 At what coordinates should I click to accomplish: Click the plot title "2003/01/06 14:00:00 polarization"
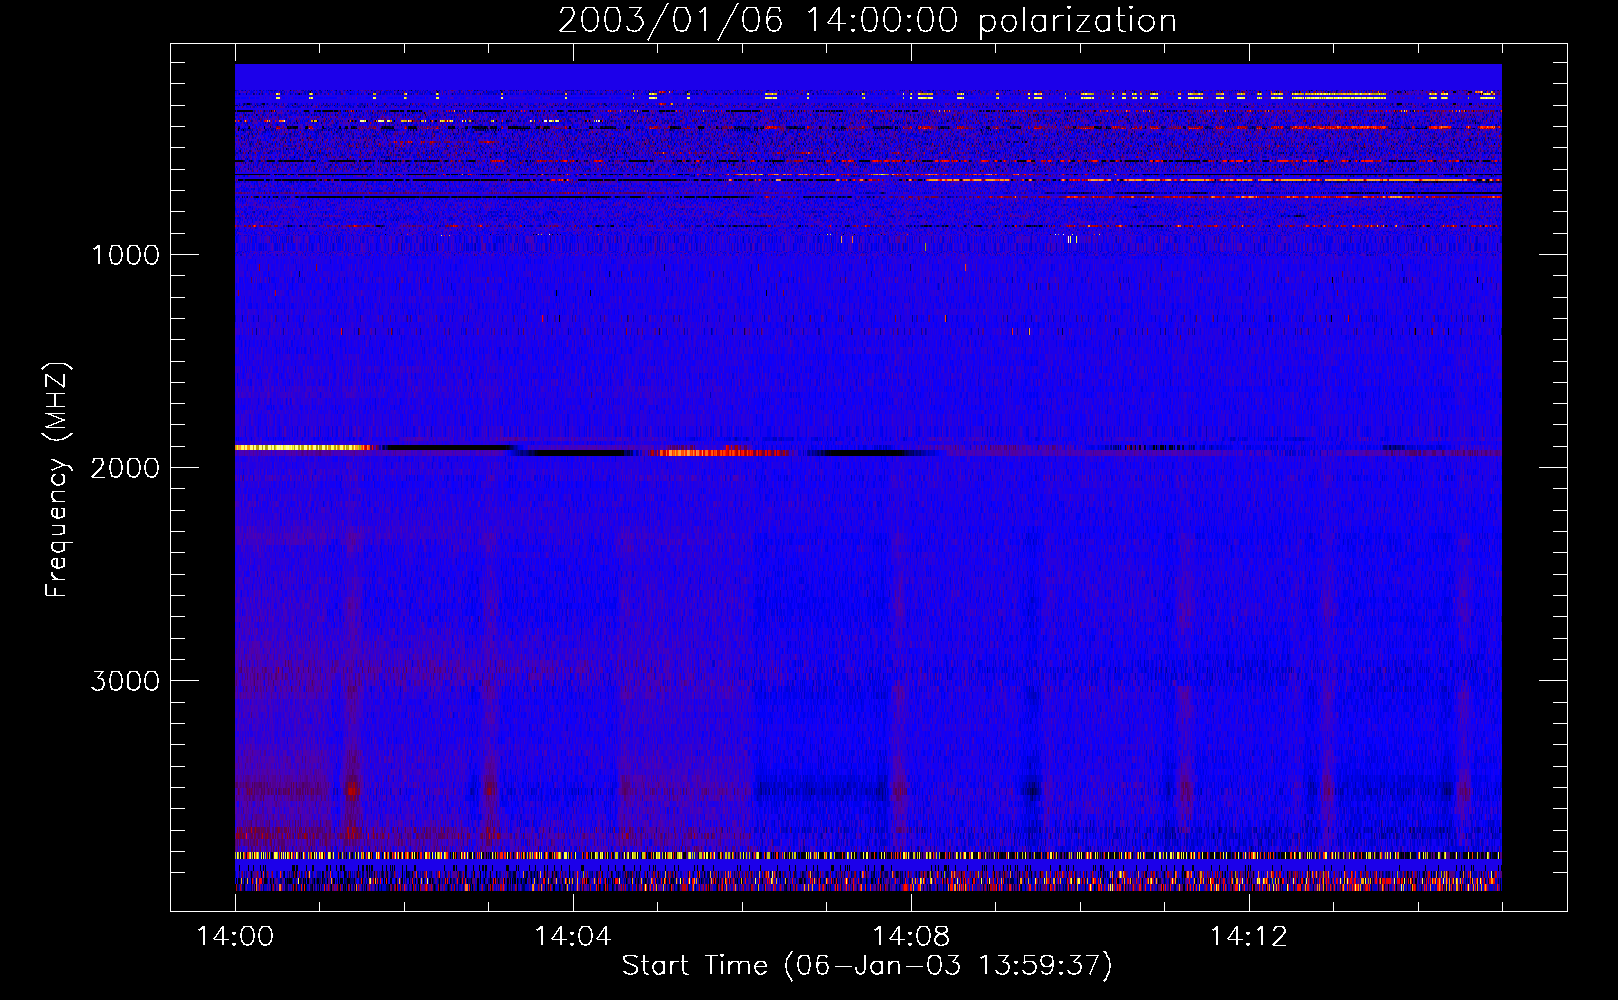(x=867, y=21)
